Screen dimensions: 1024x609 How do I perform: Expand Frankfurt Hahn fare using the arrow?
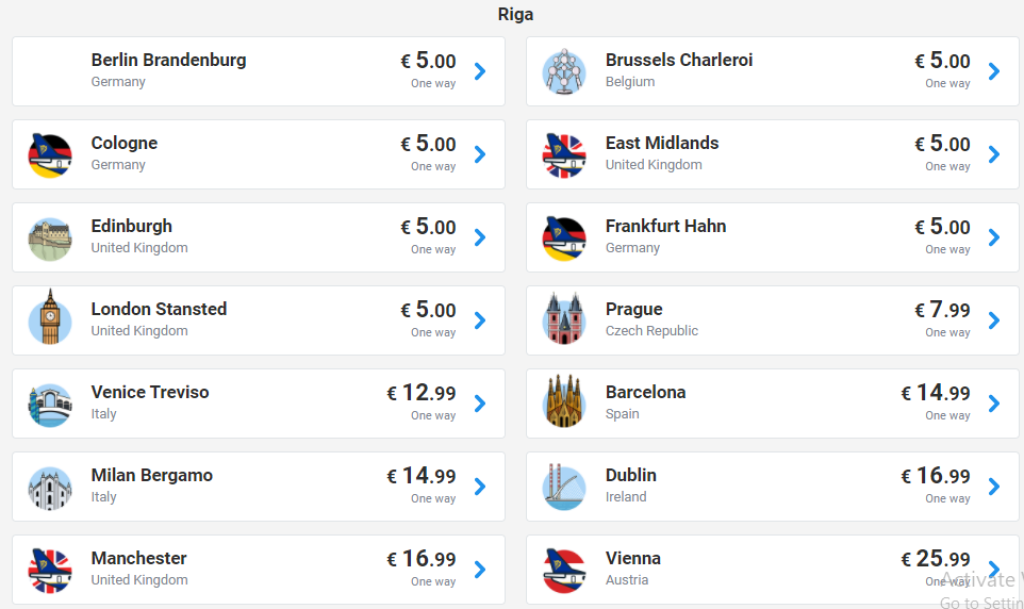pyautogui.click(x=993, y=237)
